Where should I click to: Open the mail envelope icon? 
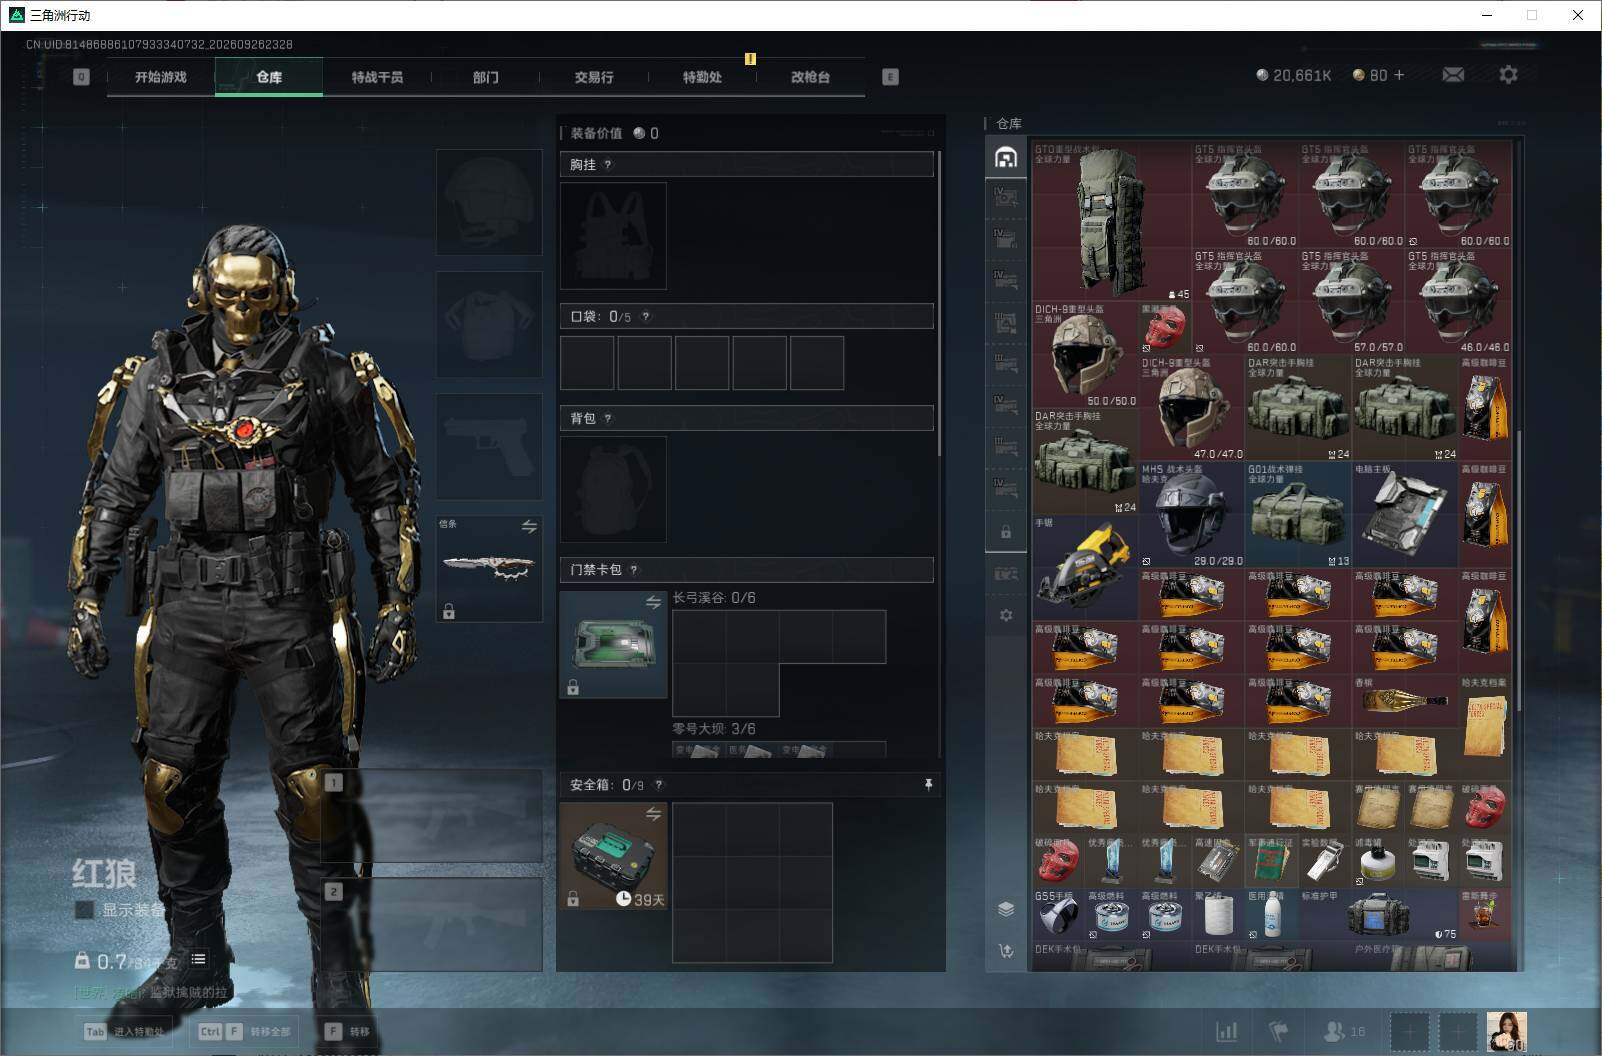1453,75
